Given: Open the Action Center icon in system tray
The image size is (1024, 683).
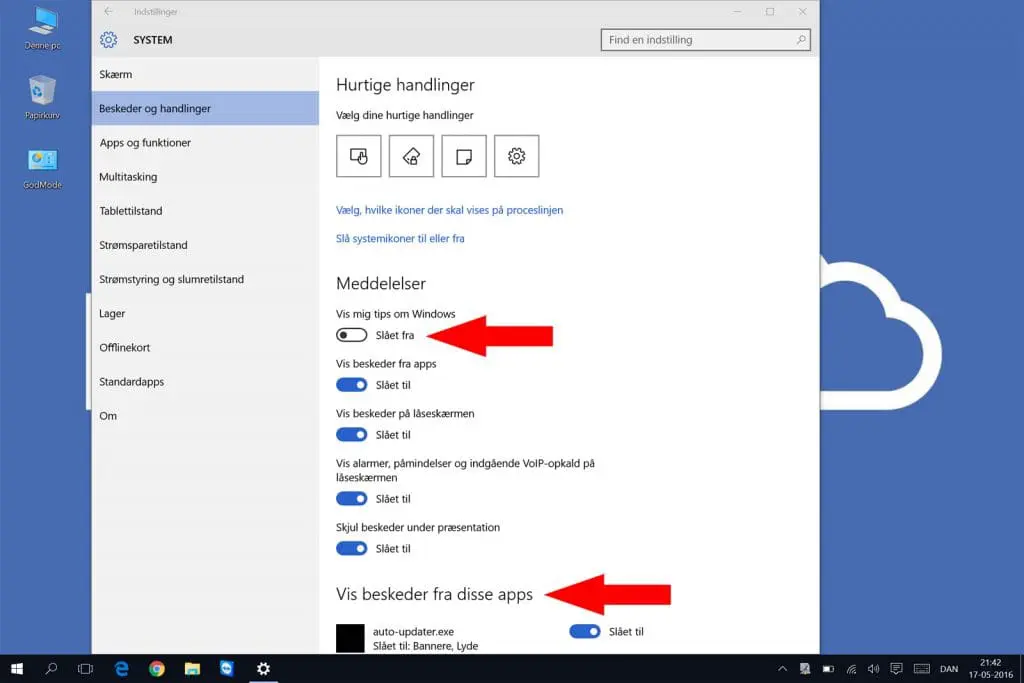Looking at the screenshot, I should pyautogui.click(x=896, y=669).
